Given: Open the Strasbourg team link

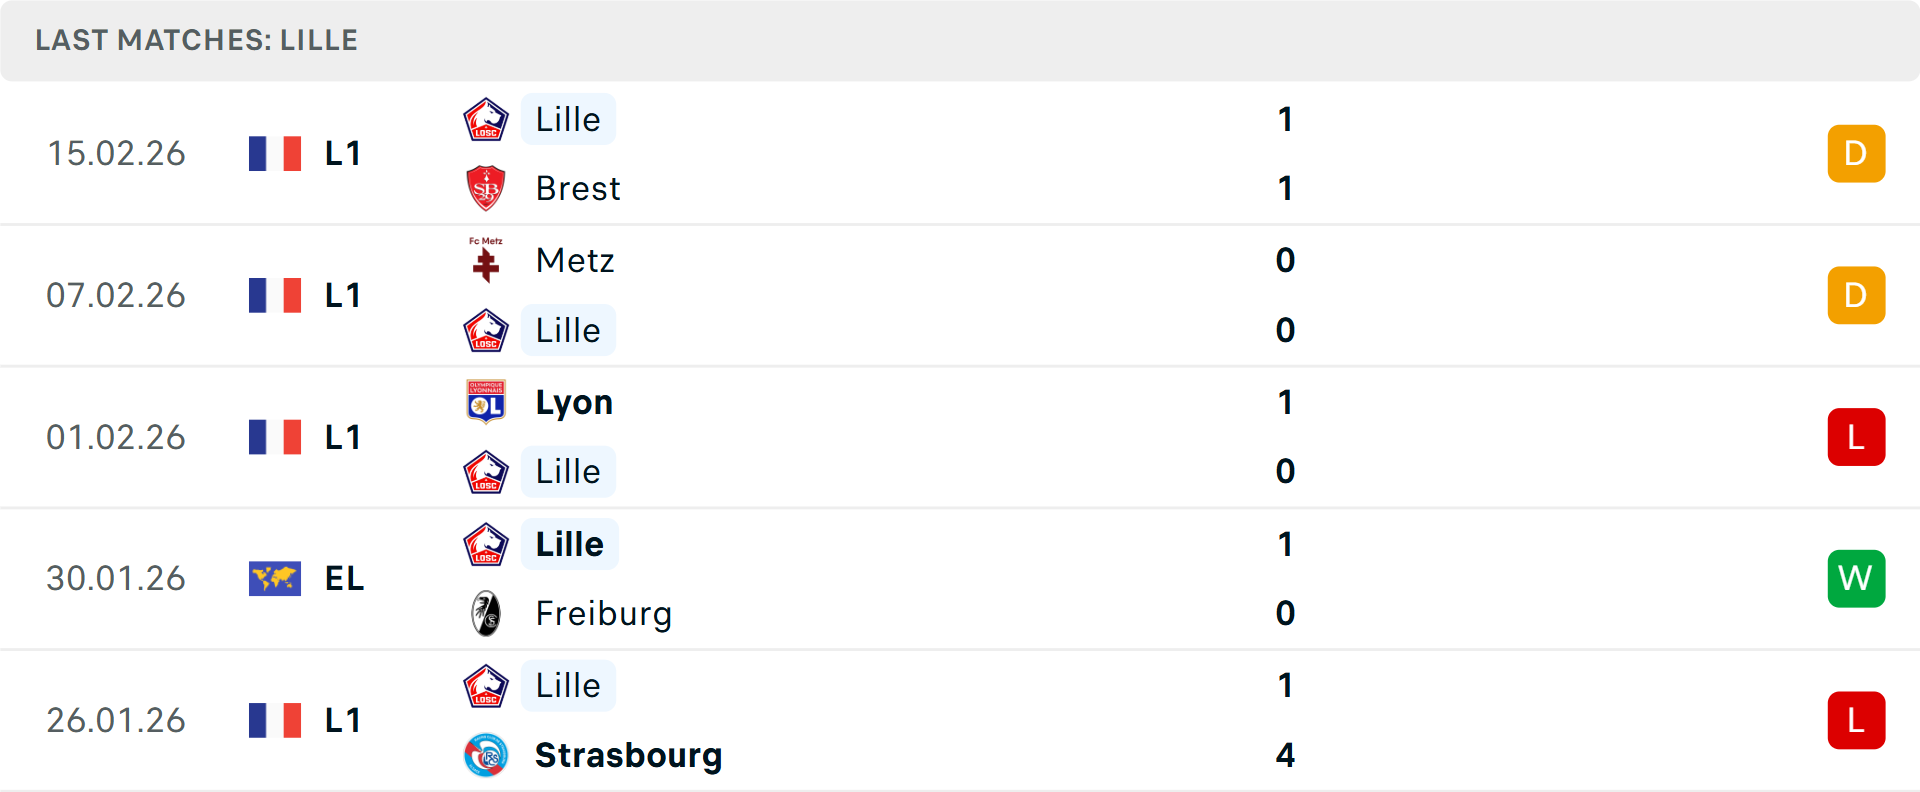Looking at the screenshot, I should pyautogui.click(x=628, y=755).
